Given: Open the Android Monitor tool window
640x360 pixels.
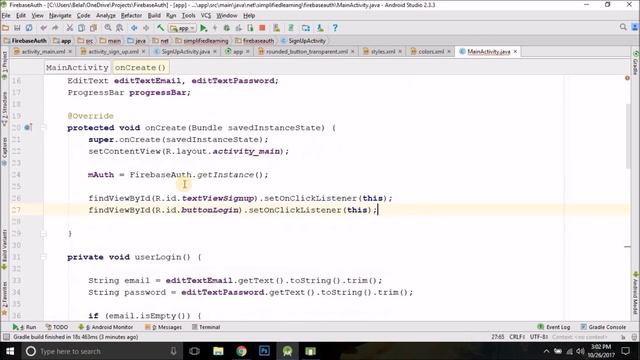Looking at the screenshot, I should point(106,327).
